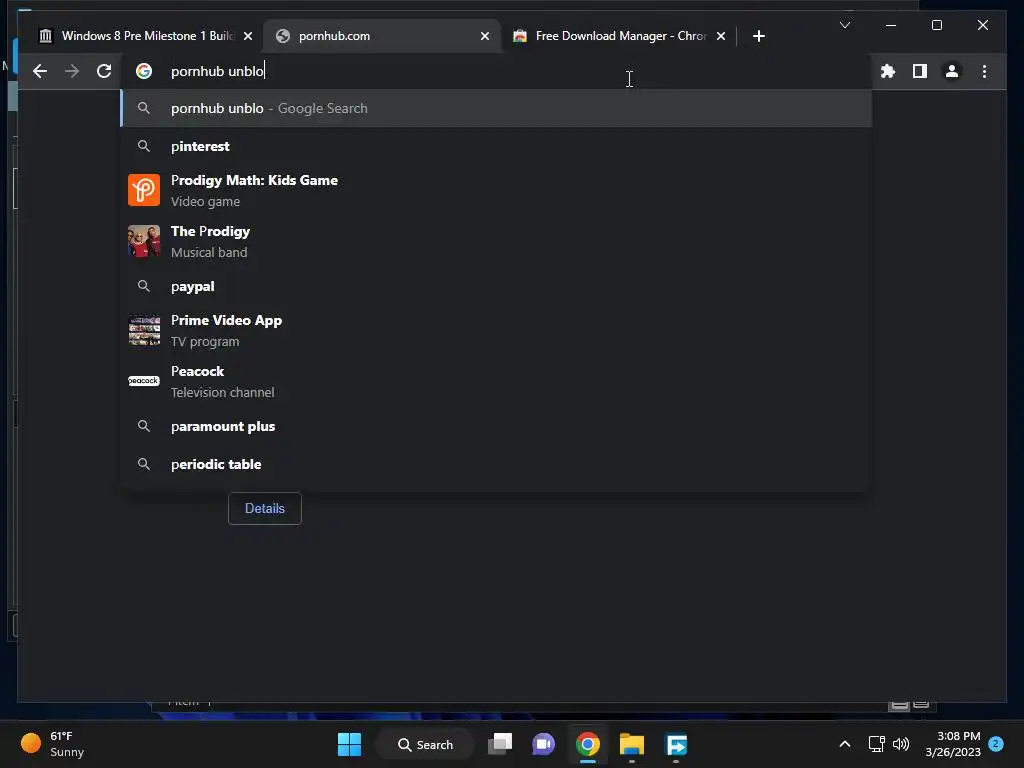Open the notification badge showing 2
This screenshot has height=768, width=1024.
click(x=996, y=744)
